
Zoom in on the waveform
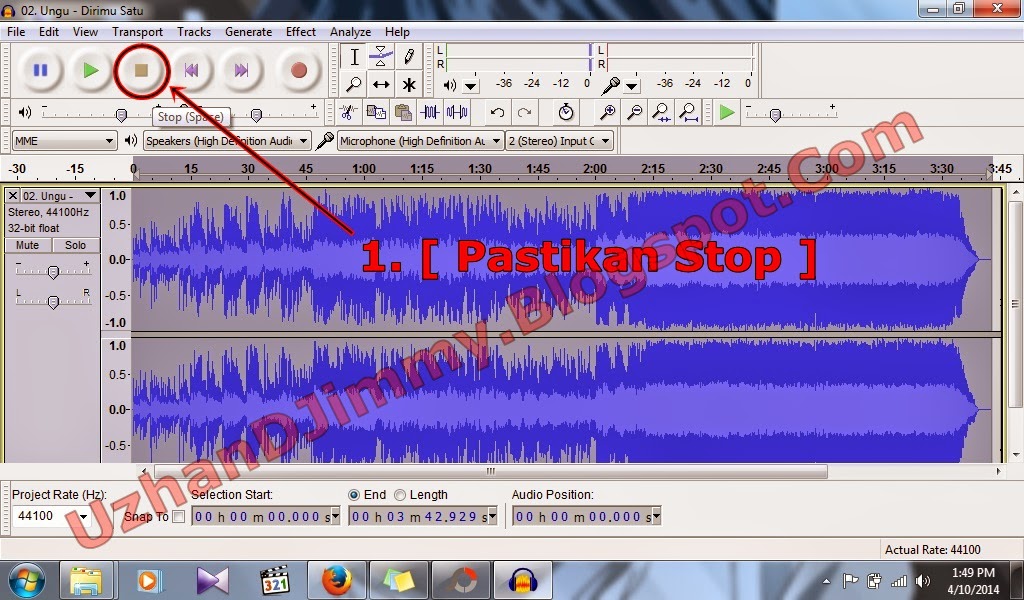607,112
